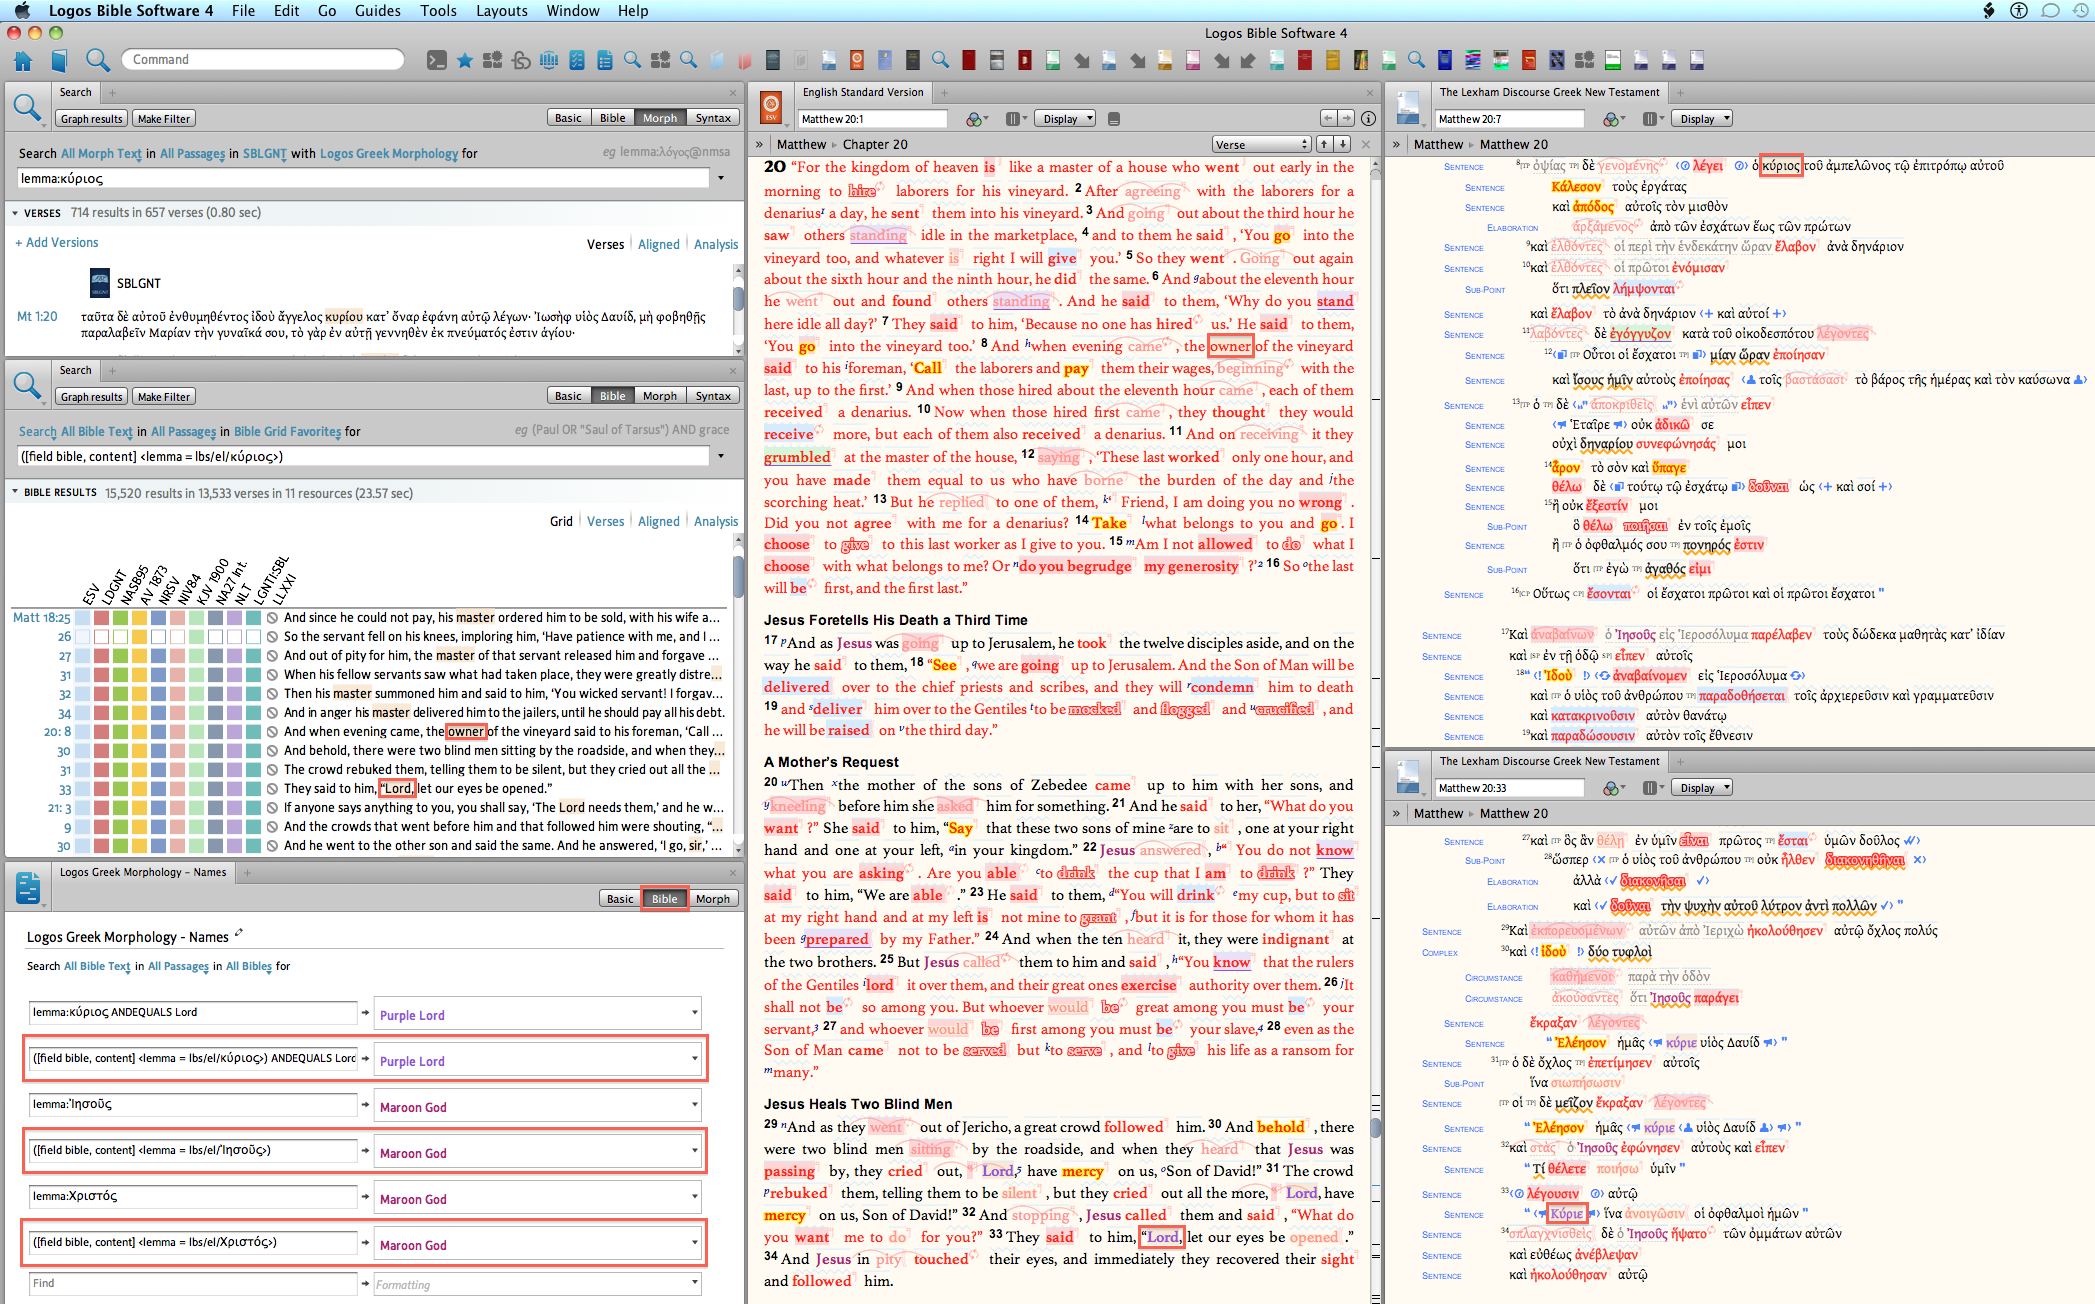
Task: Click the blue Favorites star icon
Action: pyautogui.click(x=465, y=60)
